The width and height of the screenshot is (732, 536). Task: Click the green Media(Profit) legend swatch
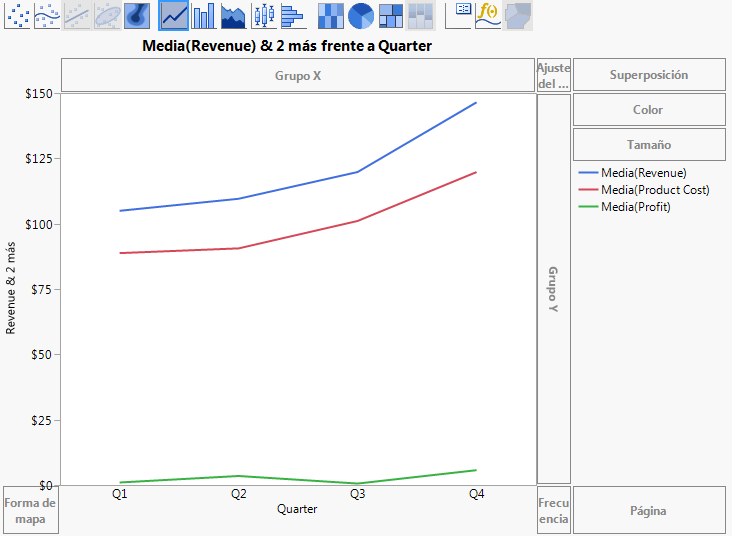pos(588,206)
